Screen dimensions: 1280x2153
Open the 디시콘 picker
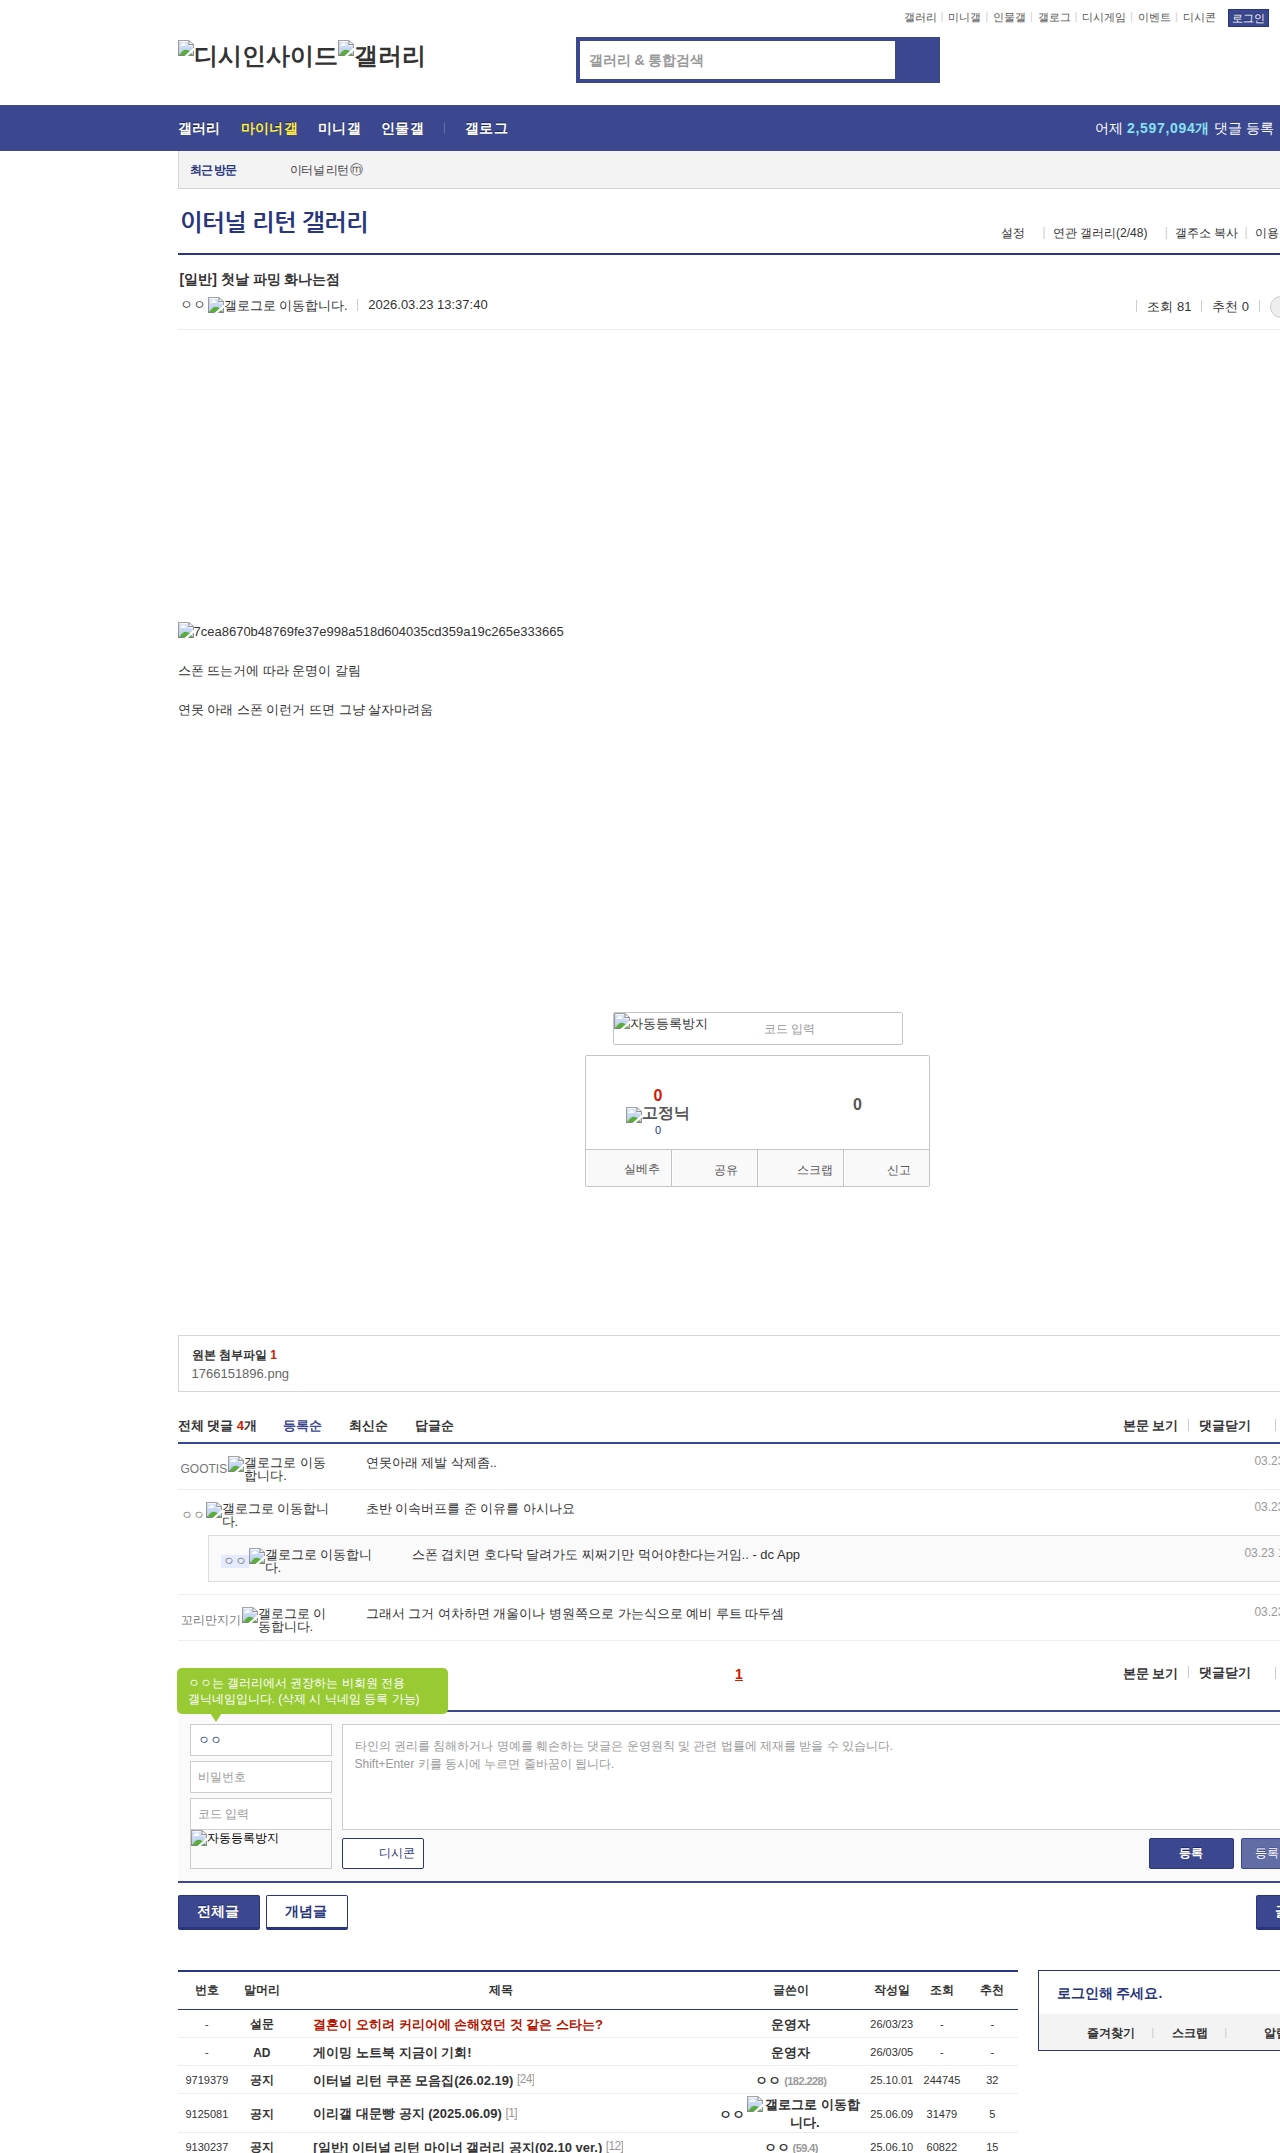pyautogui.click(x=383, y=1853)
